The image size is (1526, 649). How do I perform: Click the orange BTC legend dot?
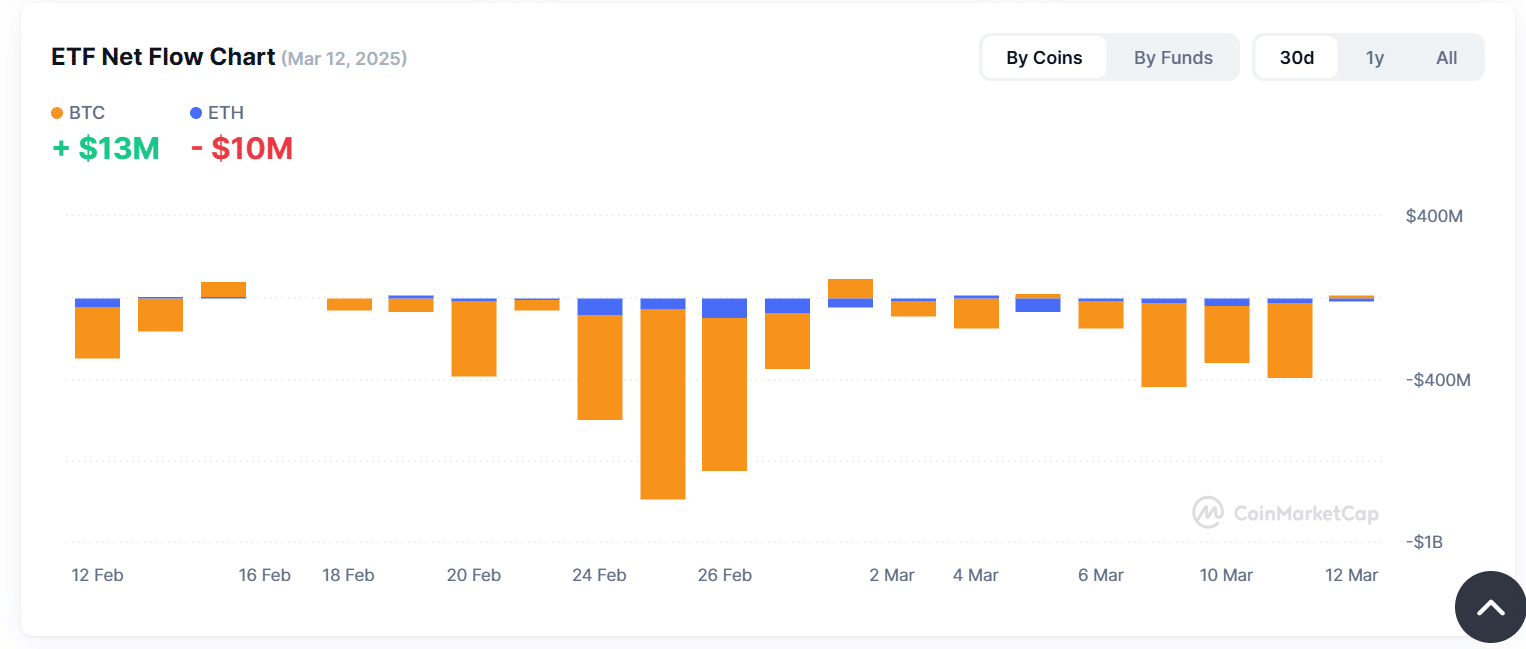click(x=57, y=113)
